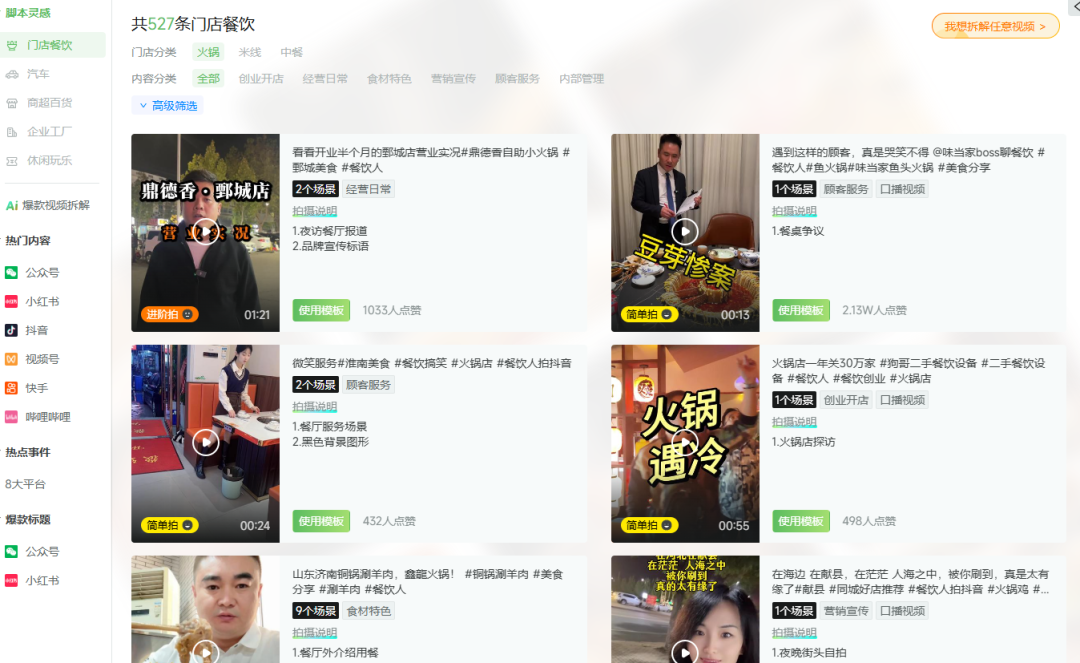The image size is (1080, 663).
Task: Open the 脚本灵感 header at top left
Action: [x=28, y=13]
